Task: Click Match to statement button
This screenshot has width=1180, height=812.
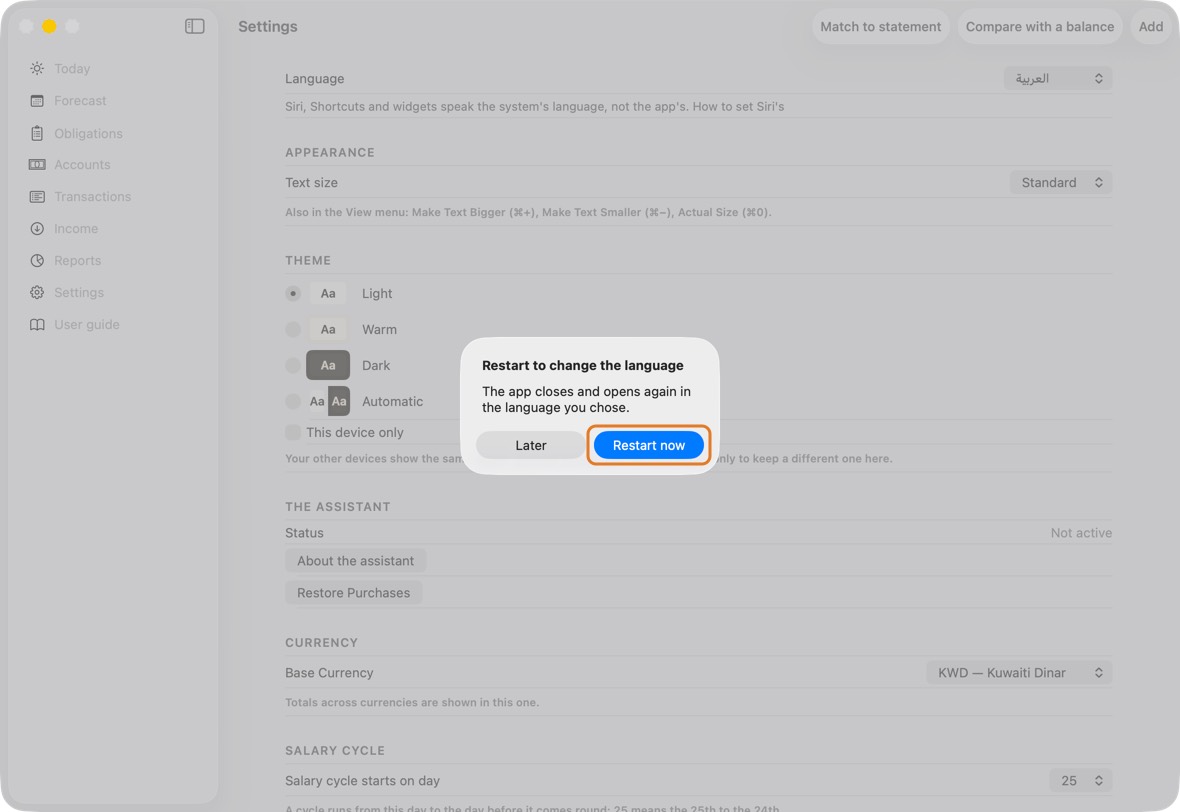Action: pyautogui.click(x=880, y=26)
